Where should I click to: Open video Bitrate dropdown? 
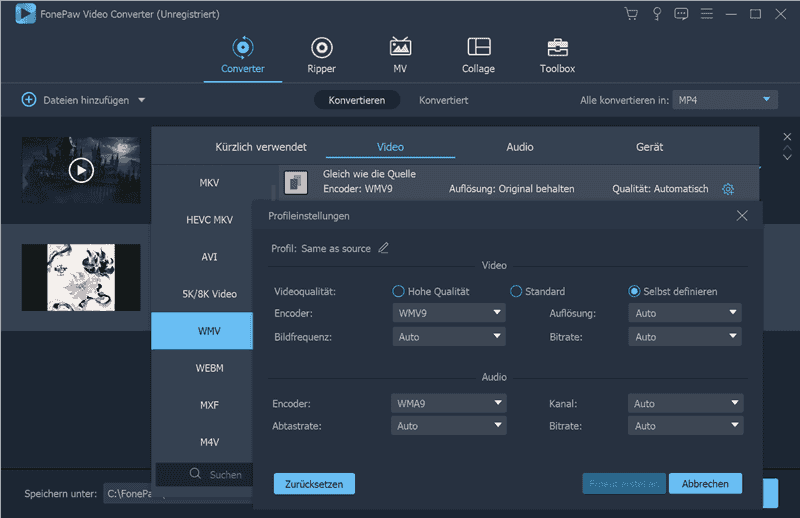[x=685, y=336]
